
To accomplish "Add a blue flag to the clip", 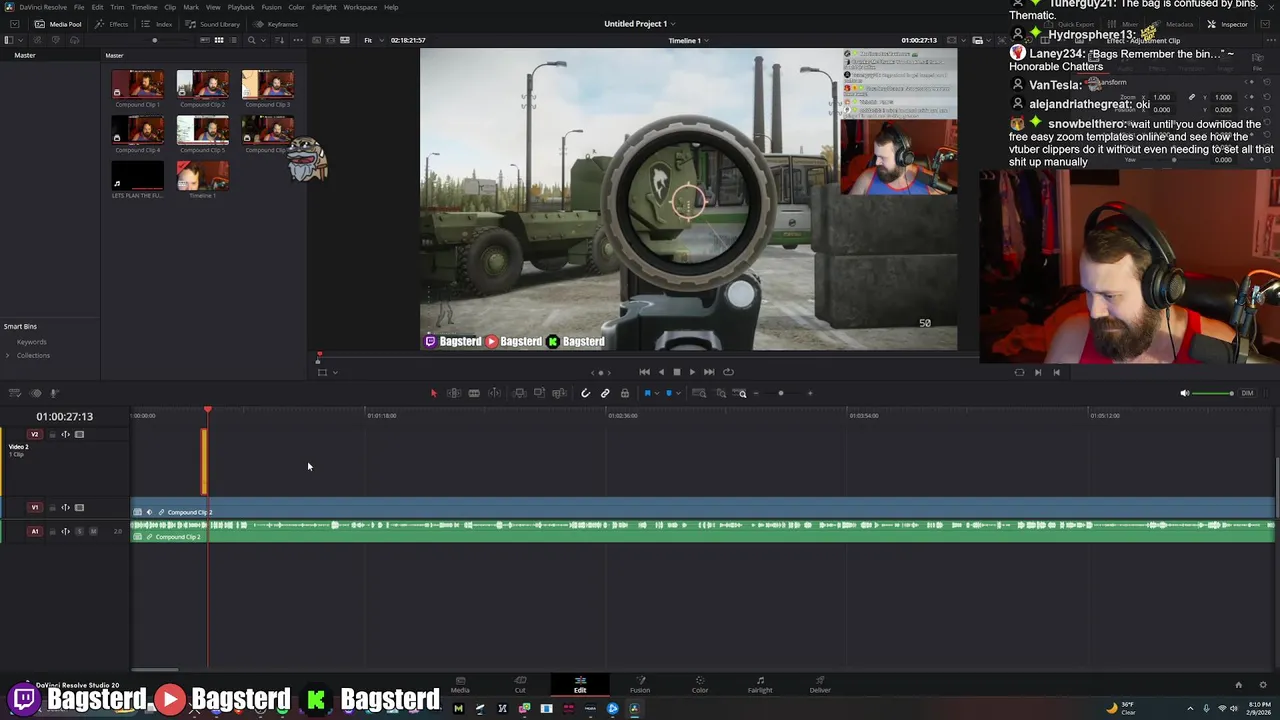I will (x=647, y=393).
